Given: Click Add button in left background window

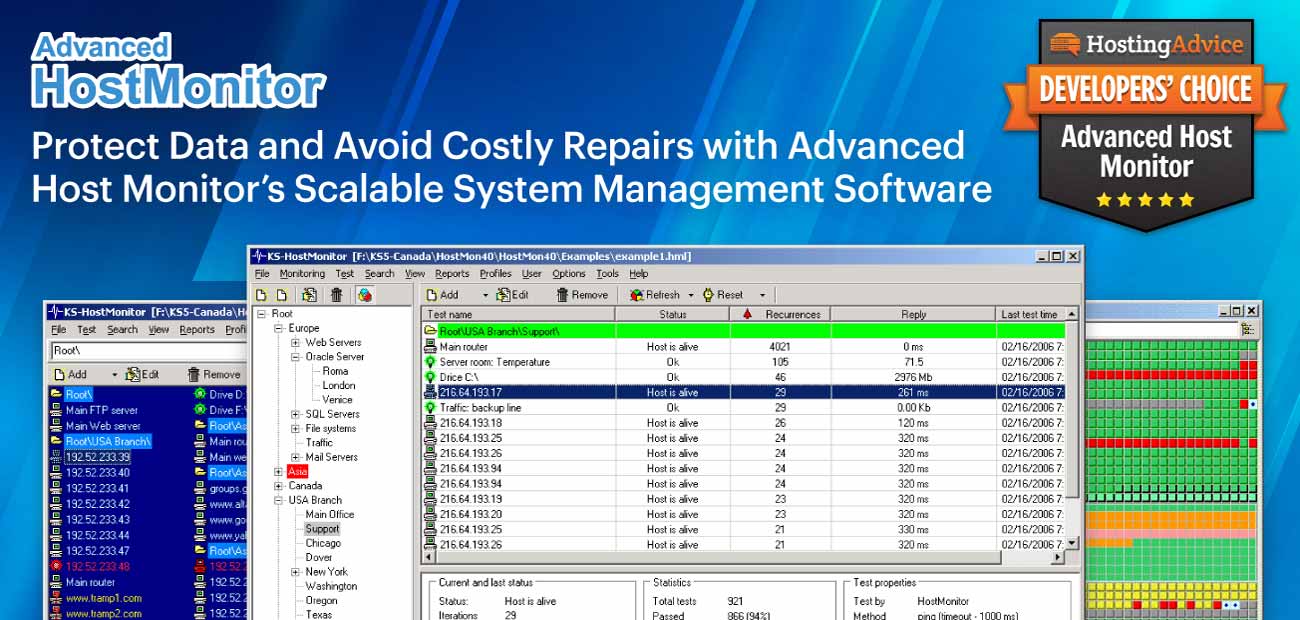Looking at the screenshot, I should pos(70,374).
